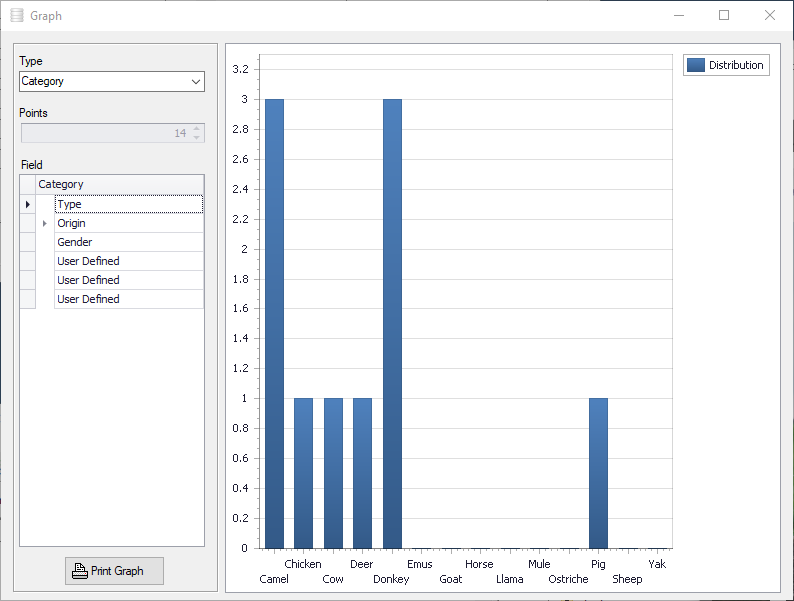Click the Graph window icon in title bar
This screenshot has width=794, height=601.
tap(17, 16)
